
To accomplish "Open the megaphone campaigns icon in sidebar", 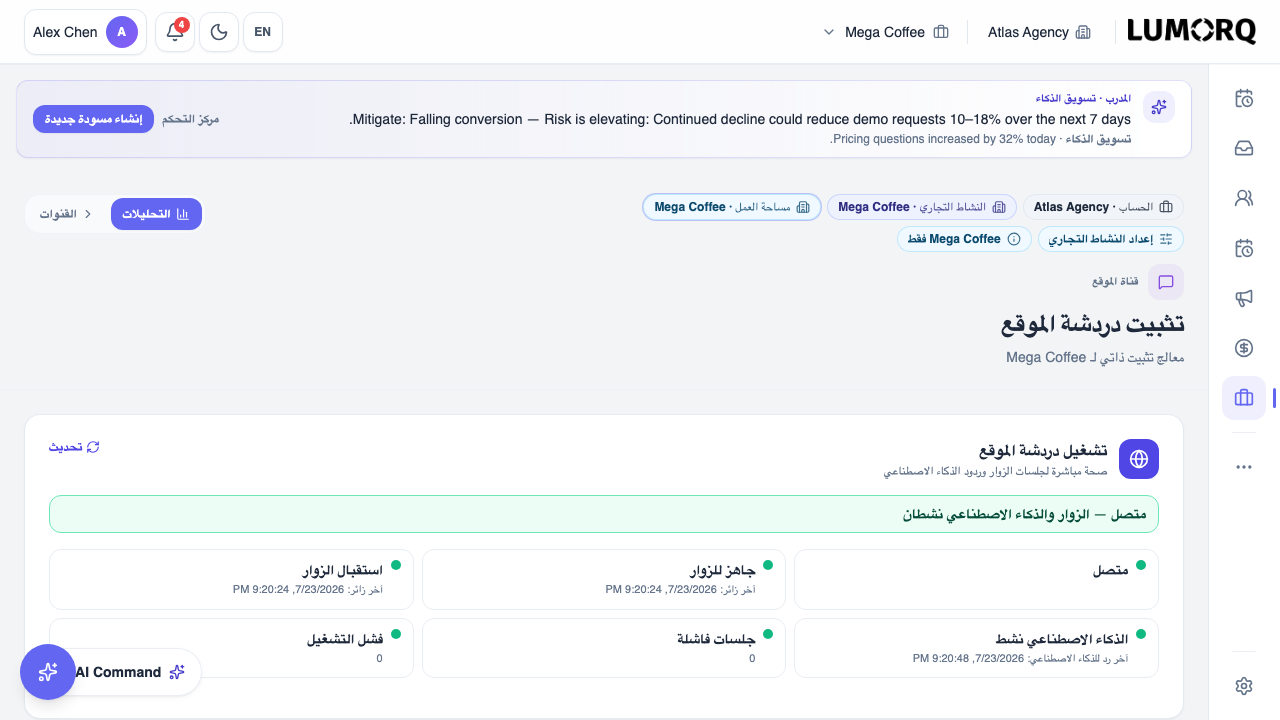I will (1244, 298).
